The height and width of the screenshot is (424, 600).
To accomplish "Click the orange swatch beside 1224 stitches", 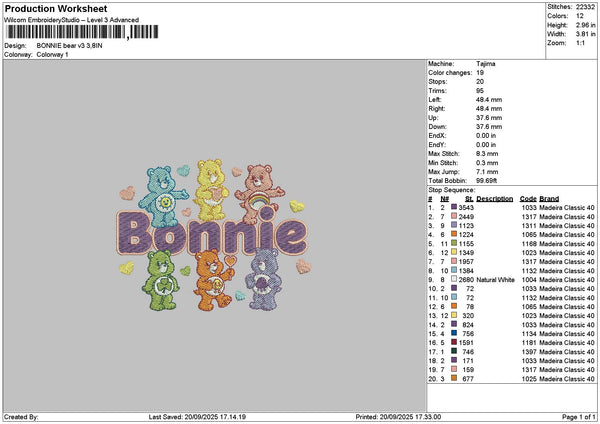I will click(x=454, y=234).
